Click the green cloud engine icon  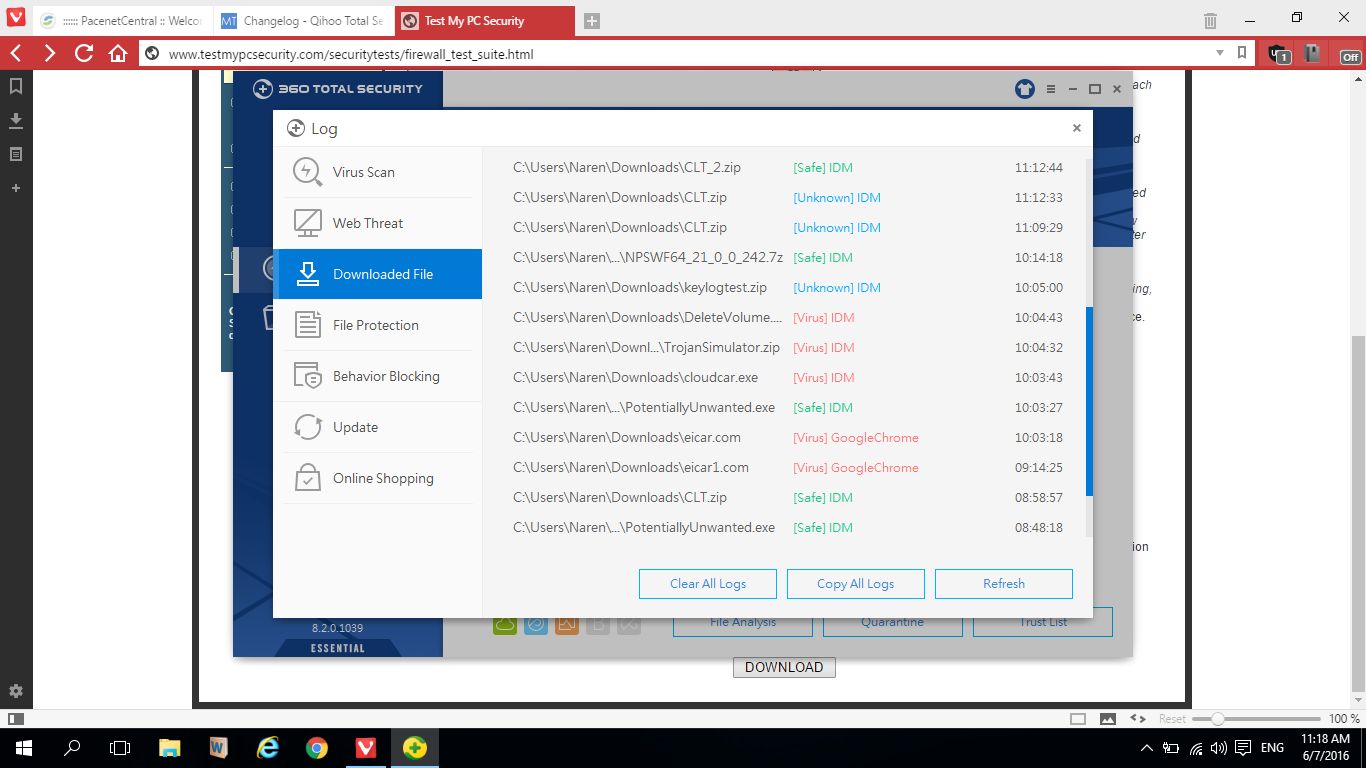click(x=505, y=624)
